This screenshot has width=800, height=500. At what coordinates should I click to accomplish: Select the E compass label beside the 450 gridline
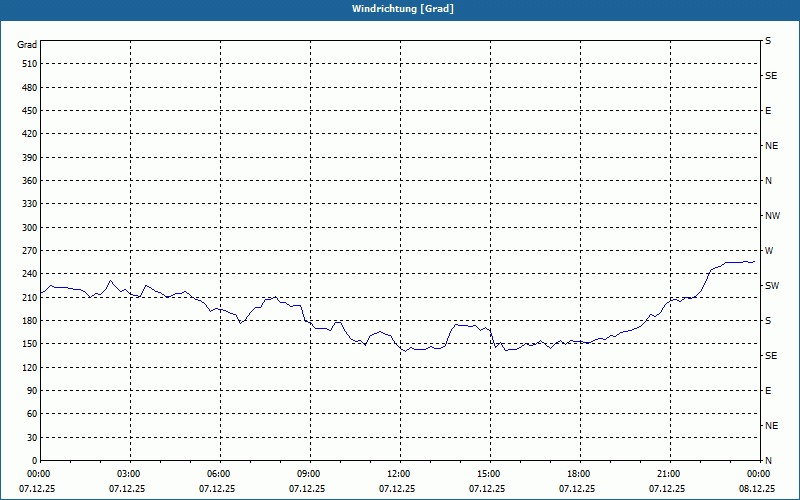coord(768,111)
